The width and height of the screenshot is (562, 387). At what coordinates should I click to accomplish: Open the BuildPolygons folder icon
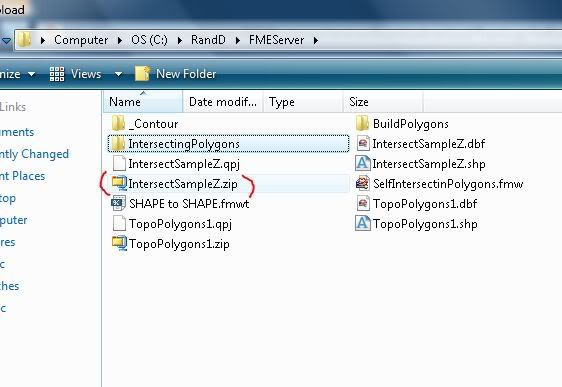click(x=362, y=123)
